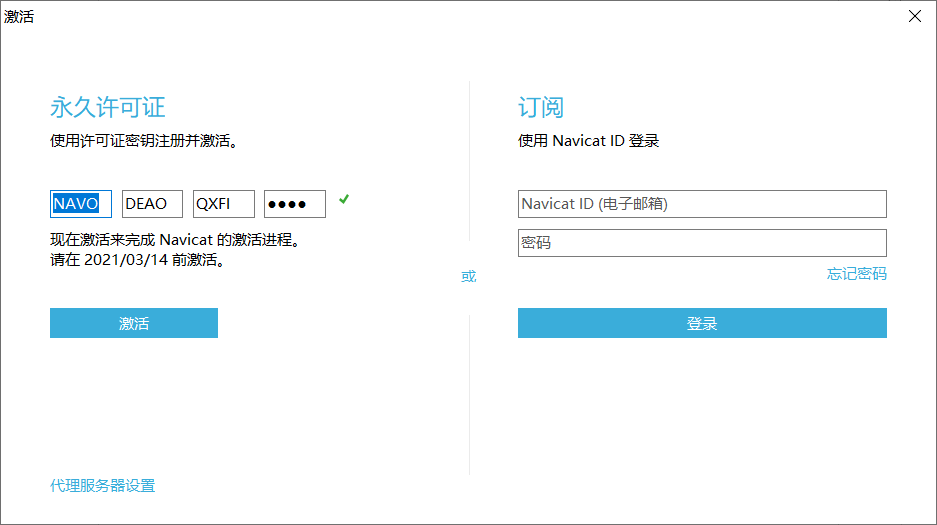Image resolution: width=937 pixels, height=525 pixels.
Task: Focus the second key field DEAO
Action: (152, 204)
